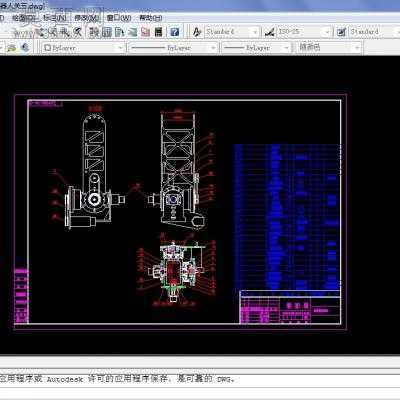This screenshot has width=400, height=400.
Task: Open the 标注(N) Dimension menu
Action: pos(55,18)
